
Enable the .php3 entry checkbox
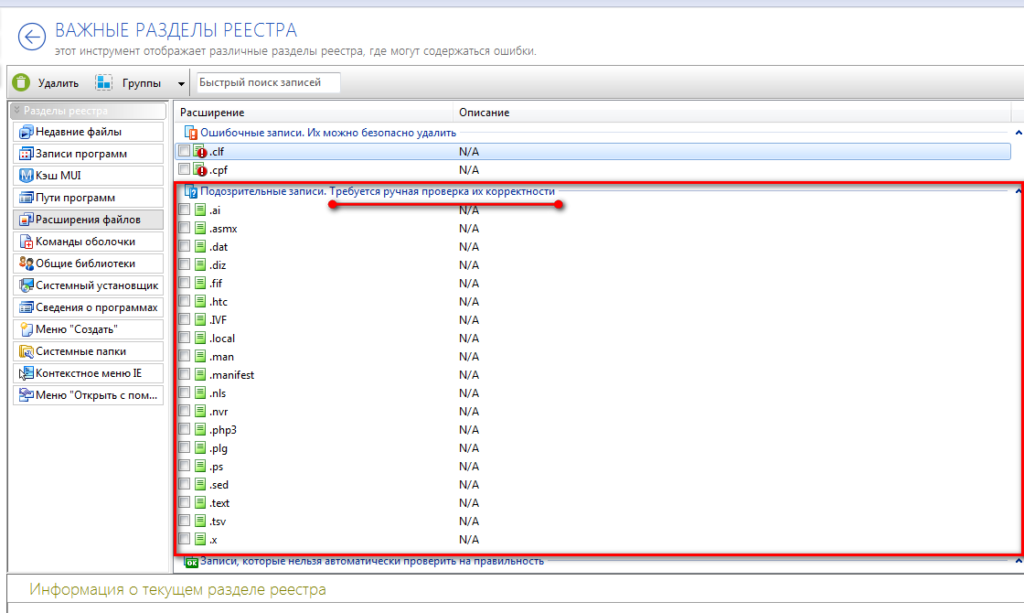pos(184,430)
